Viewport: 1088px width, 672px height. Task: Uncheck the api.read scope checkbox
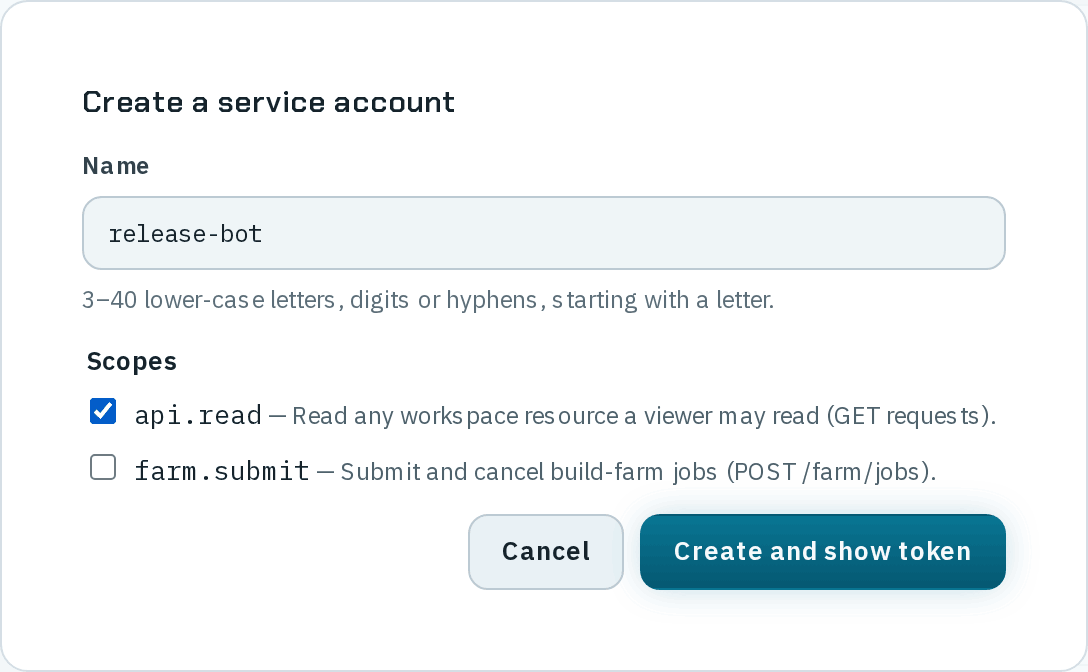(x=103, y=411)
